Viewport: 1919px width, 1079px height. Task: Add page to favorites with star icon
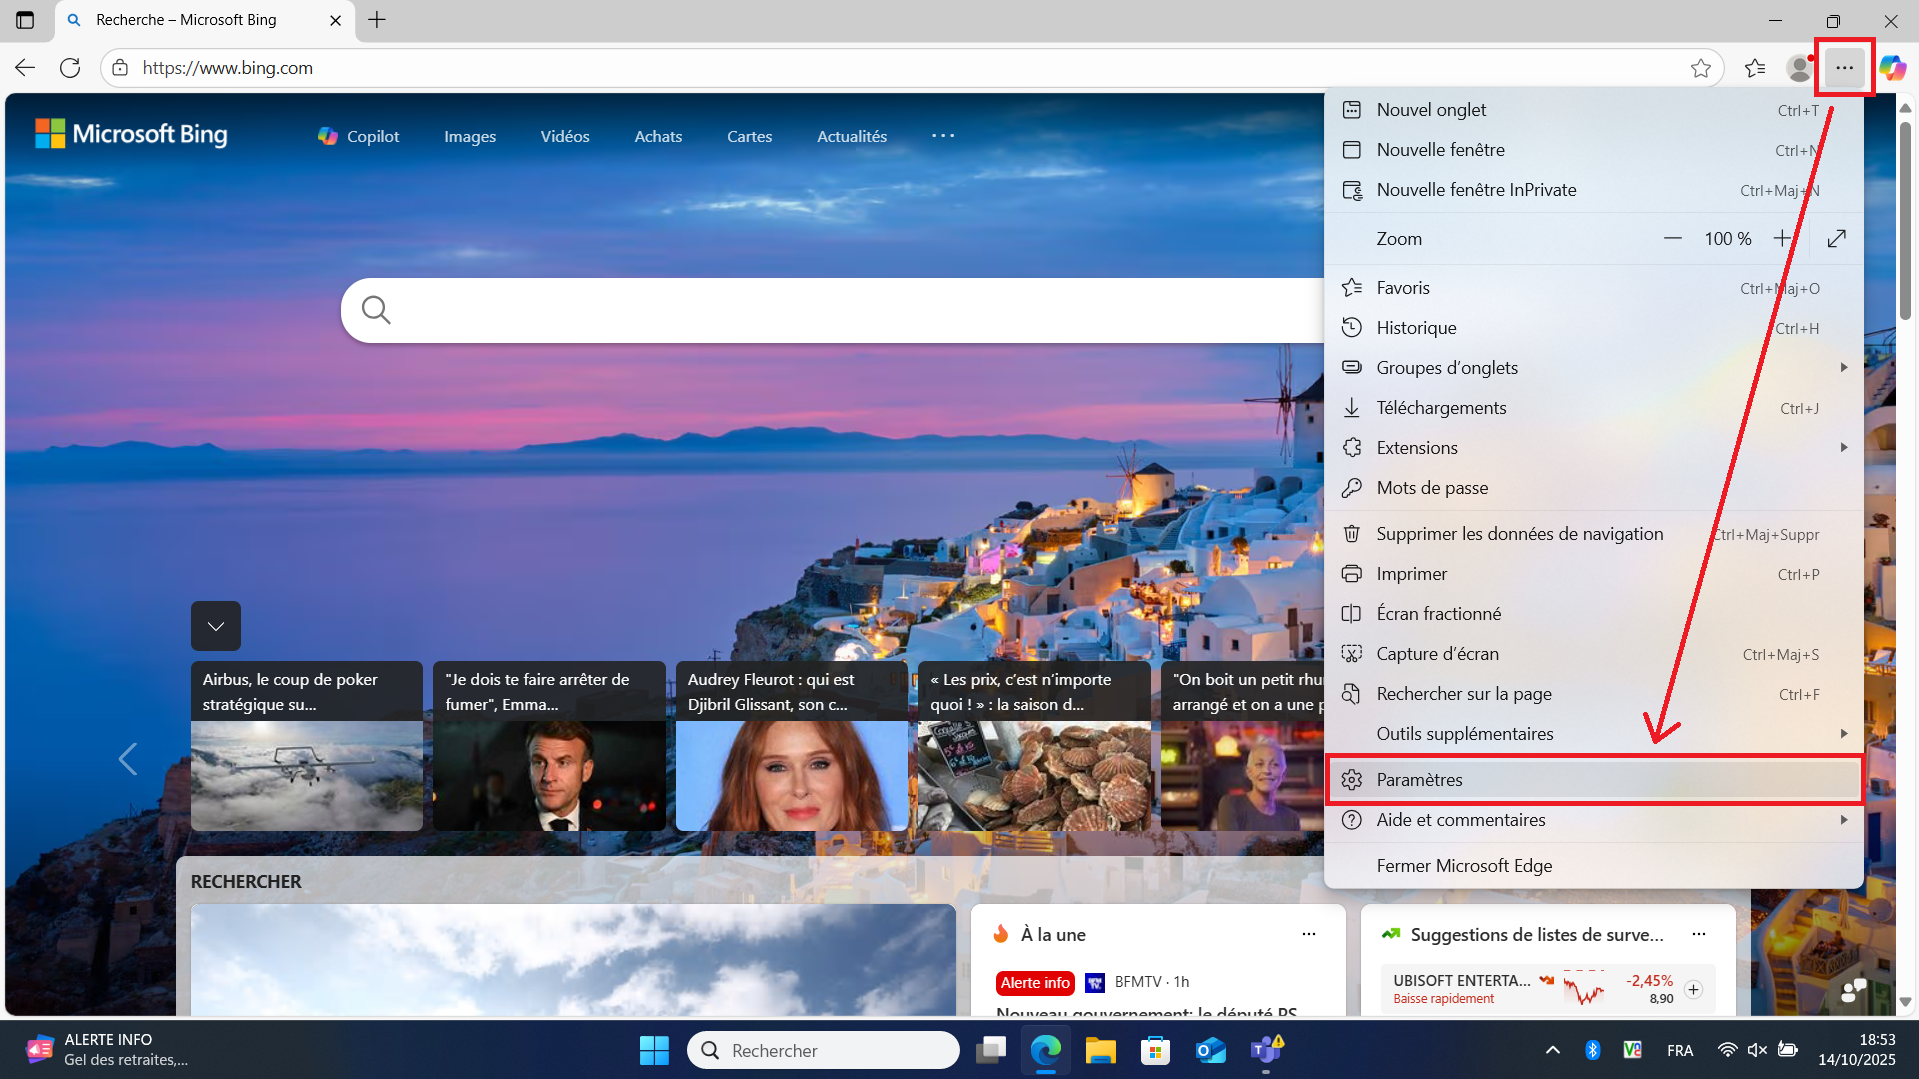tap(1700, 68)
